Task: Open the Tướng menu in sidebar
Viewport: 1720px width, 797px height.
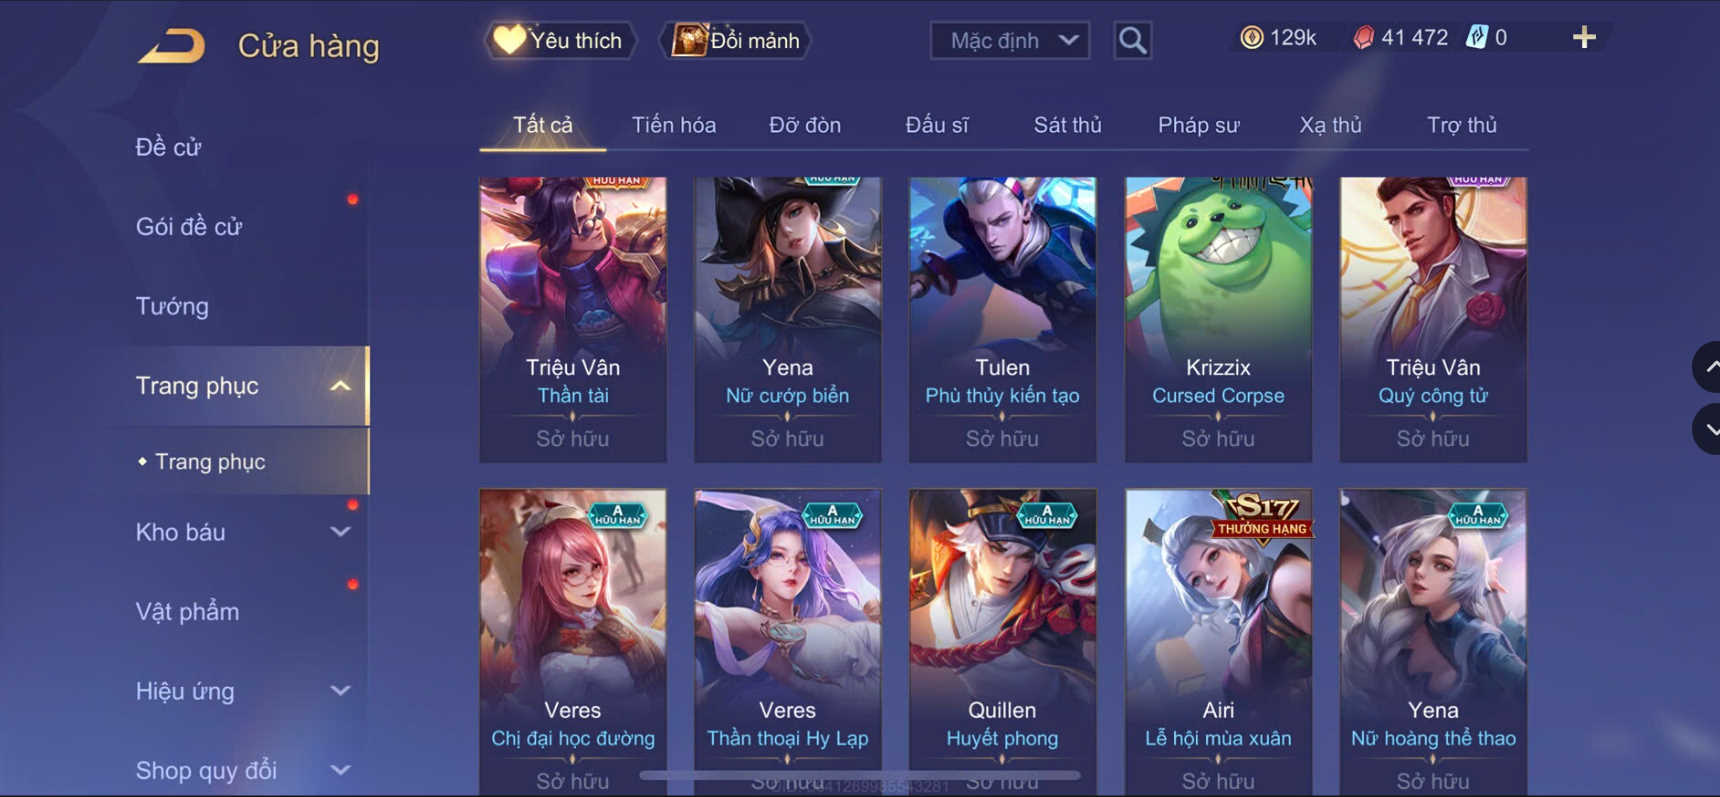Action: point(172,306)
